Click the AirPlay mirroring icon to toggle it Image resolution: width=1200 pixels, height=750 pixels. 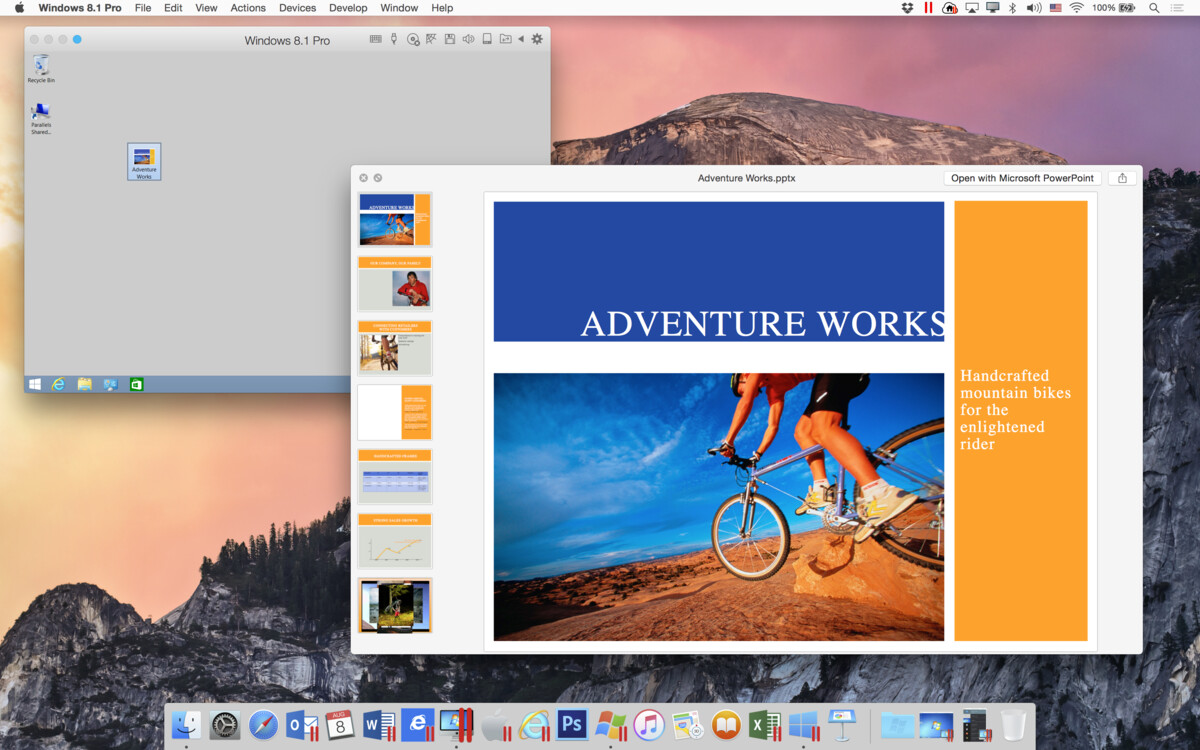[x=972, y=8]
